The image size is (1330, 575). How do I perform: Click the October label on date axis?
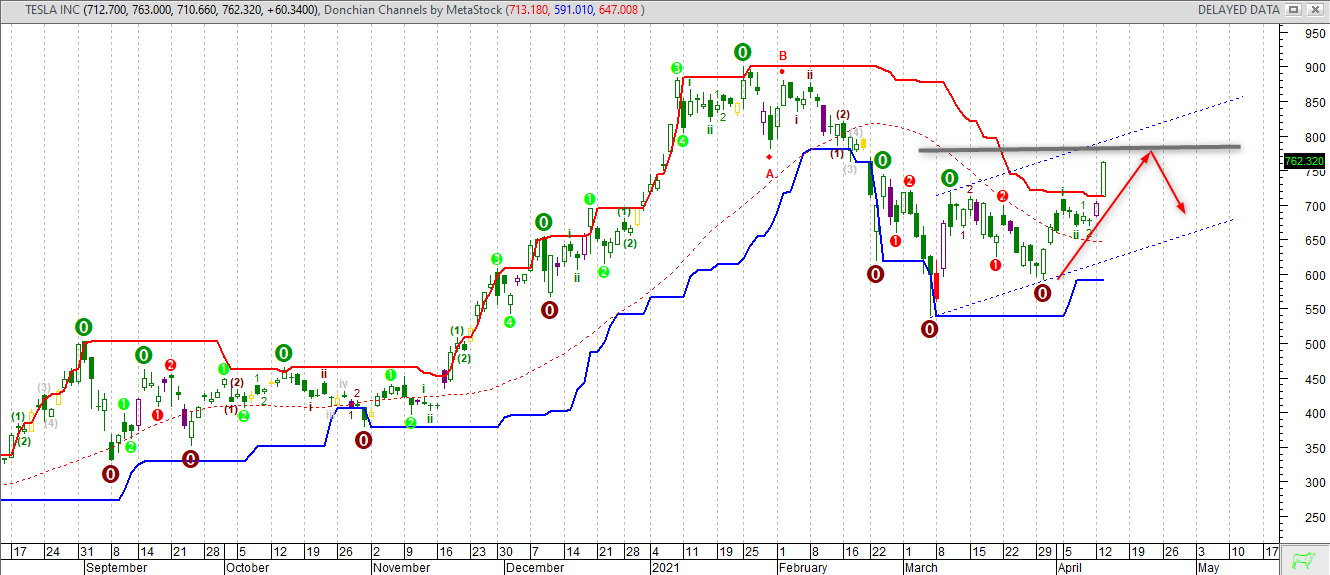[x=247, y=567]
